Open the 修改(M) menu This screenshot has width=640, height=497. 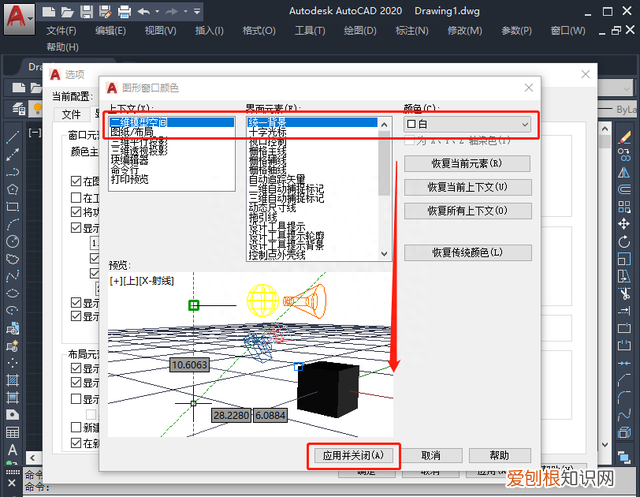coord(464,31)
